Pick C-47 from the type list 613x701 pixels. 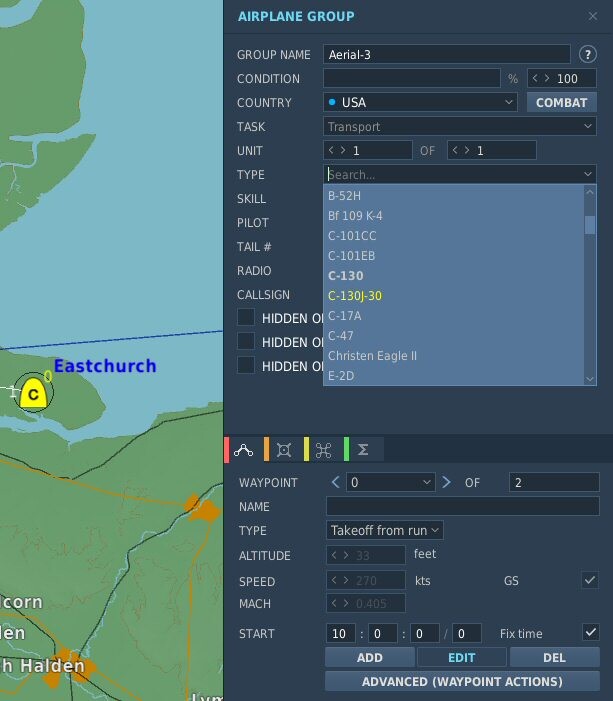tap(453, 336)
